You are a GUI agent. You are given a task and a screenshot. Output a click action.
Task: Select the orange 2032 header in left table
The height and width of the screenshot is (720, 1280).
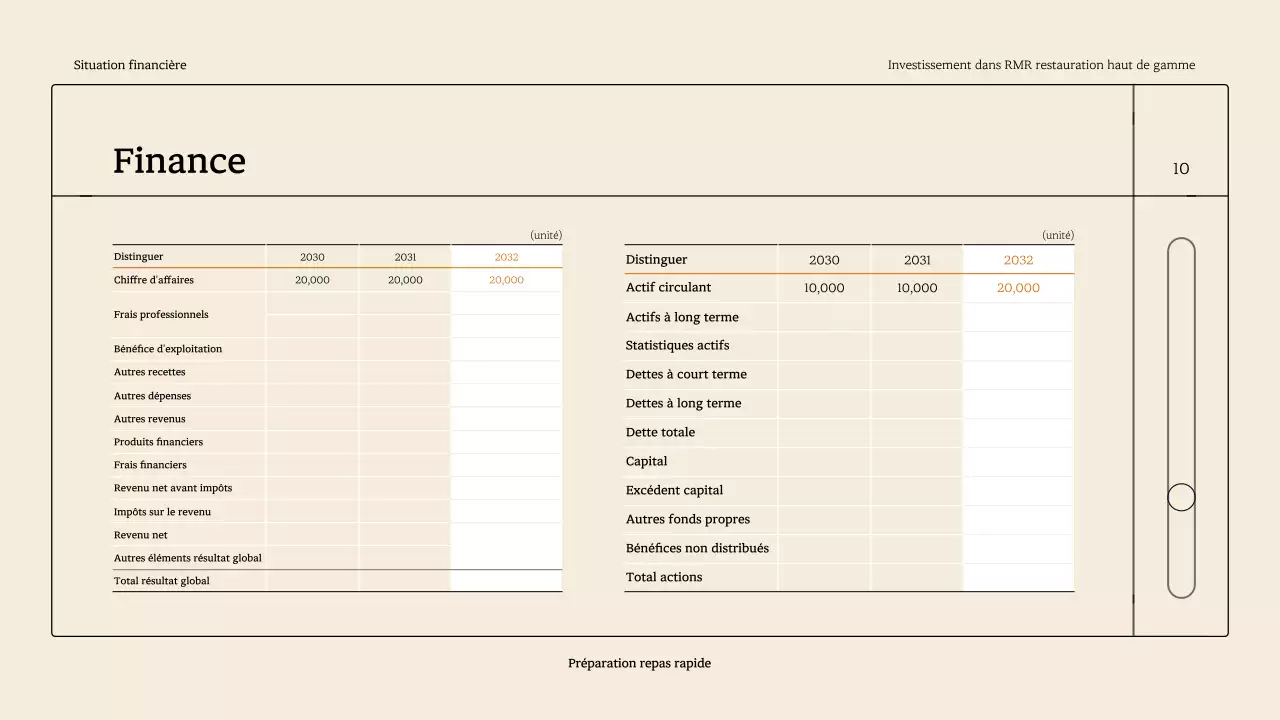[506, 257]
